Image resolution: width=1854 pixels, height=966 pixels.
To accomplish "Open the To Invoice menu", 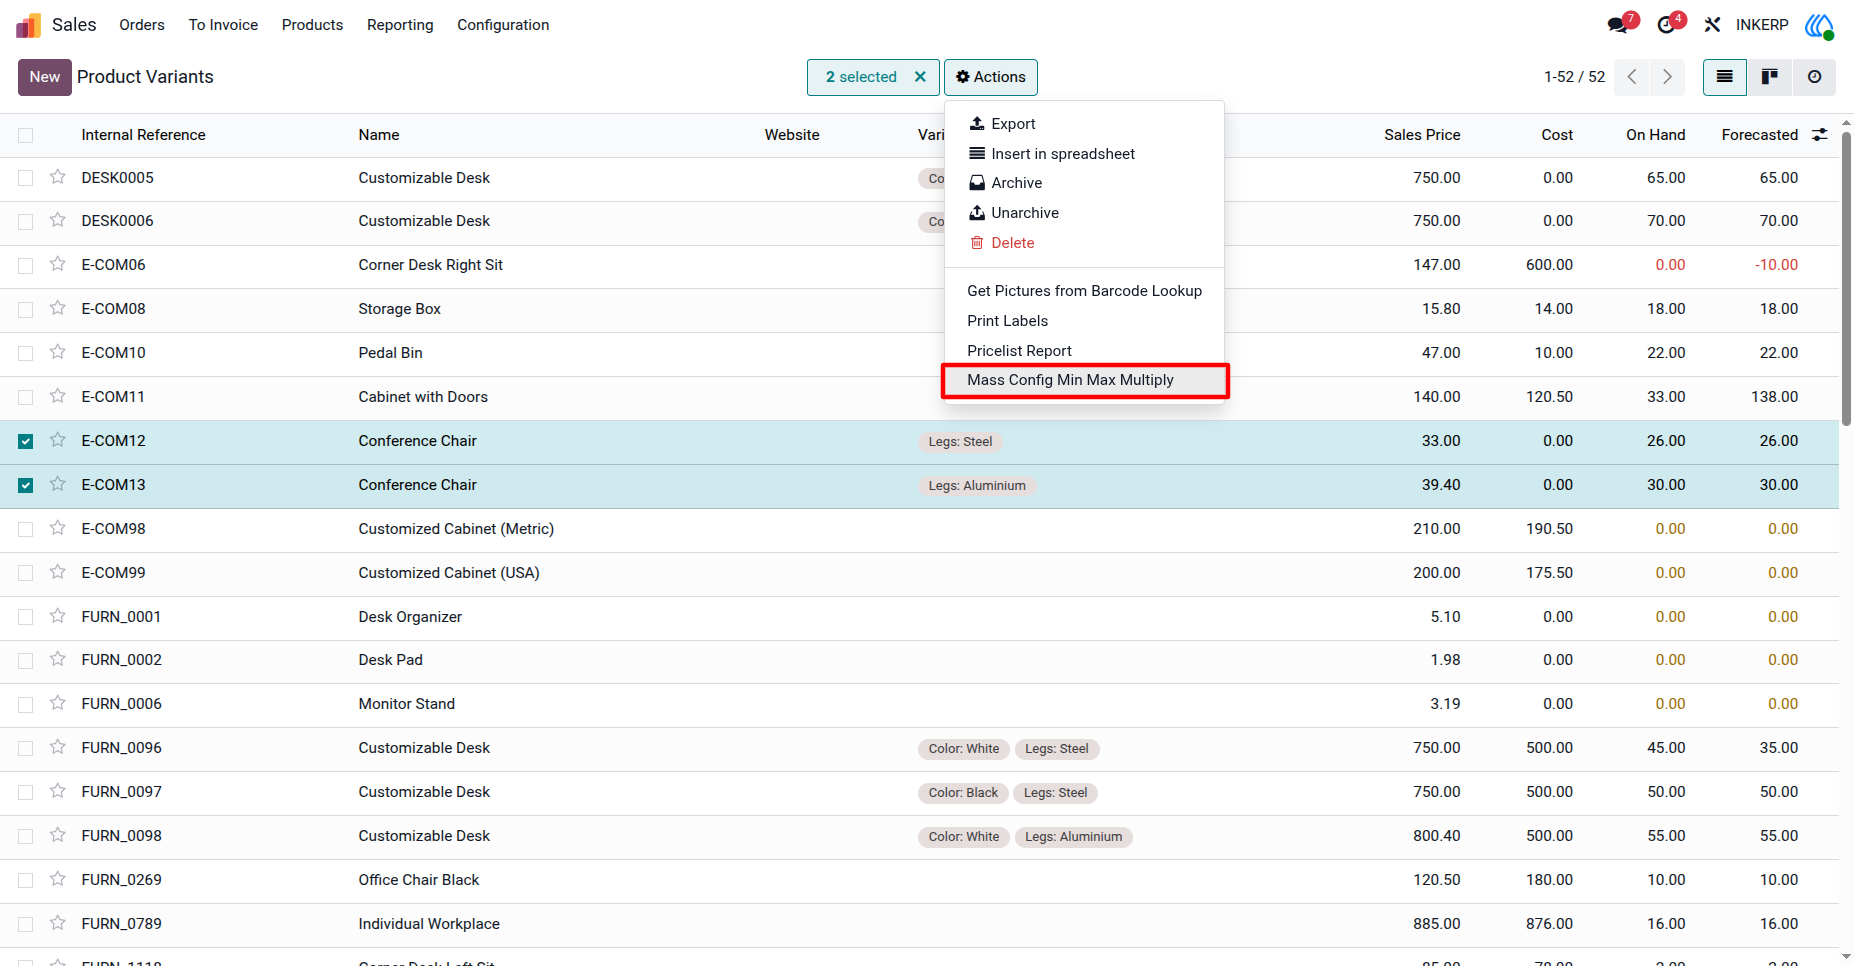I will pyautogui.click(x=223, y=25).
